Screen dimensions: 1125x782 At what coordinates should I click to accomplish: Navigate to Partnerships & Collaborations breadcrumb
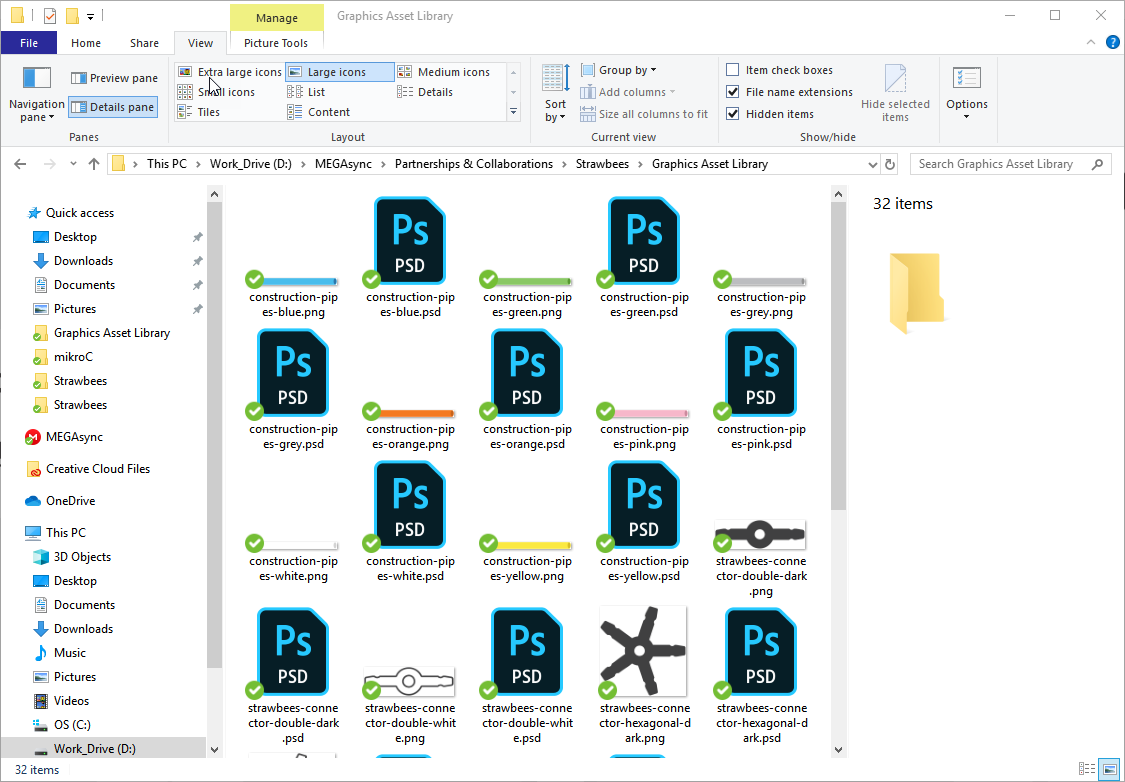pyautogui.click(x=474, y=164)
